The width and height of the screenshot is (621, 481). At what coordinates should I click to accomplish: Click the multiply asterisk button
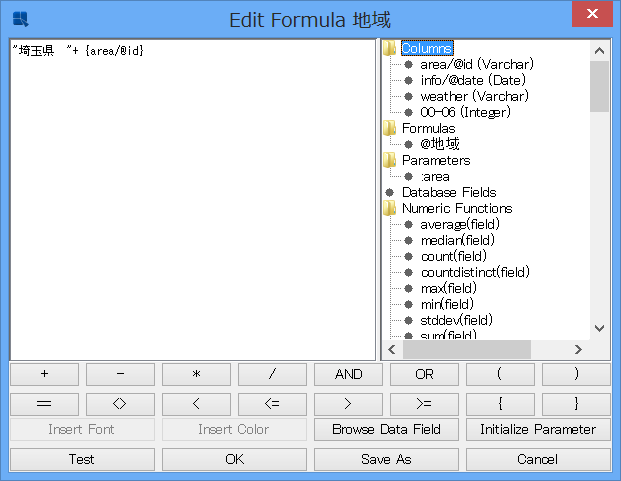tap(196, 374)
